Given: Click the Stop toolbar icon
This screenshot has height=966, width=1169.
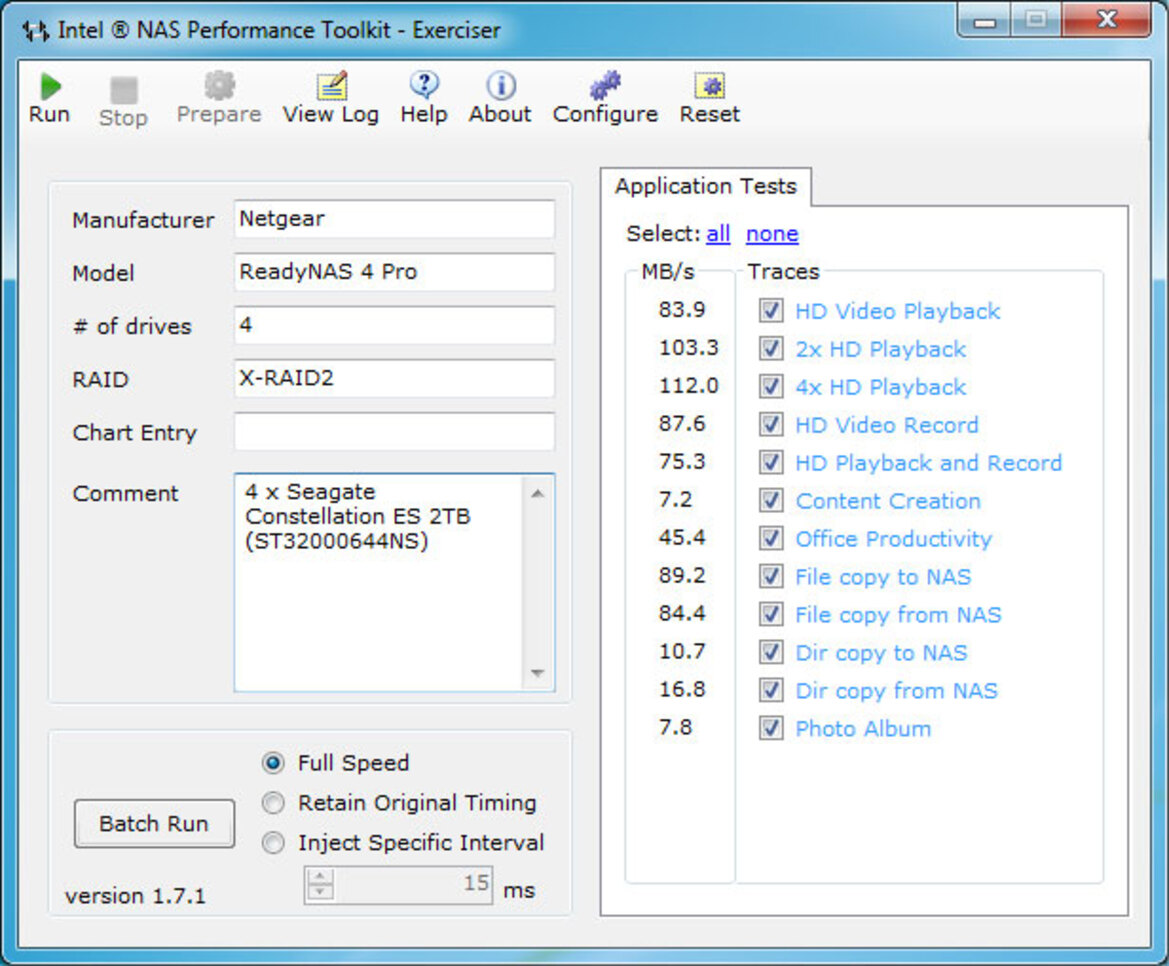Looking at the screenshot, I should click(x=124, y=90).
